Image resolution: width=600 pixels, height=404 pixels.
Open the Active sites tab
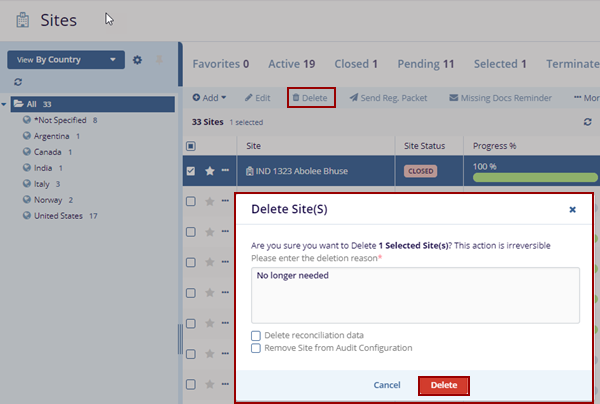coord(294,63)
